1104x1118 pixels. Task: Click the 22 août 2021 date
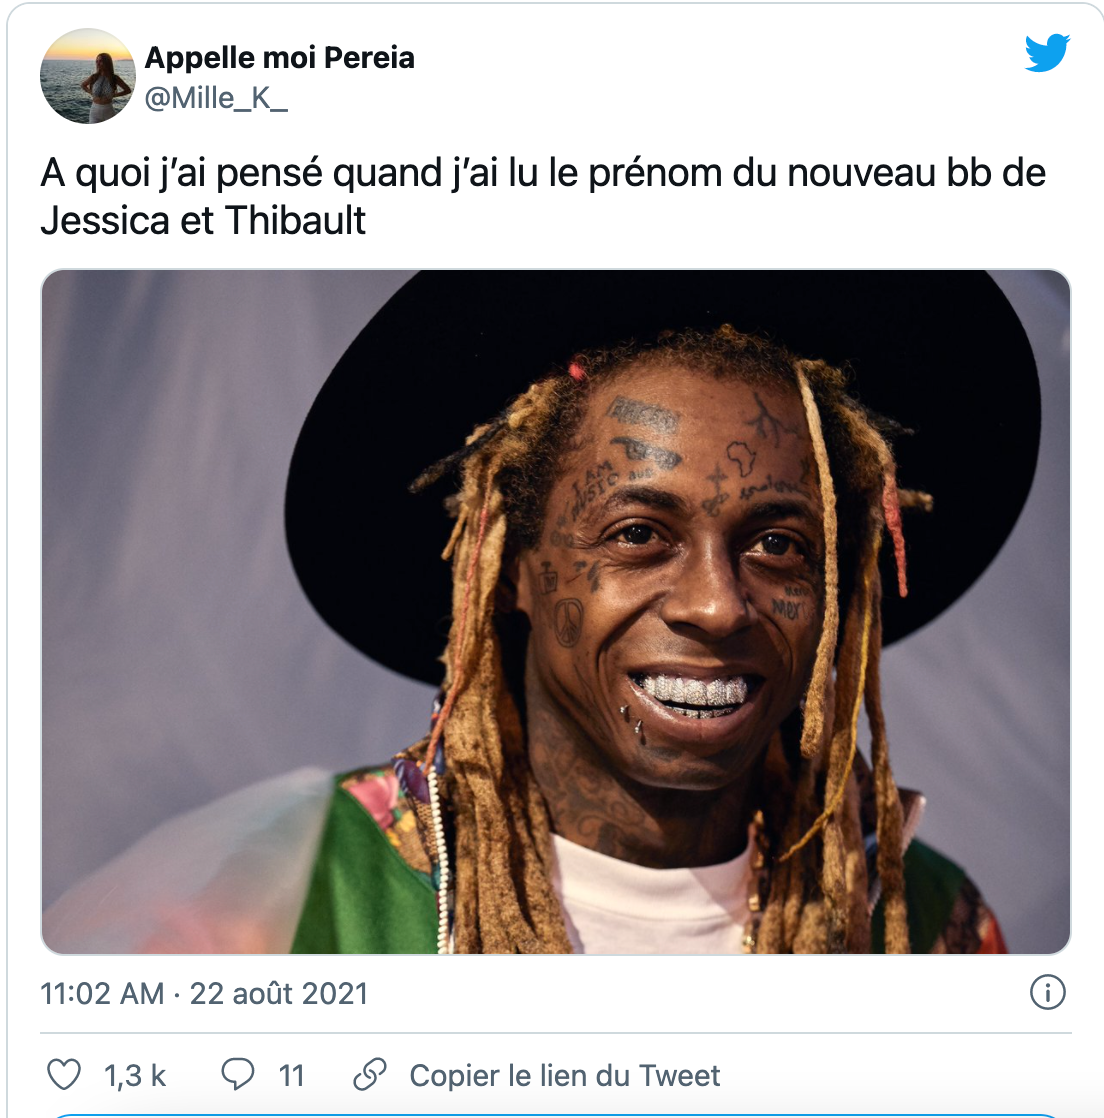click(279, 993)
